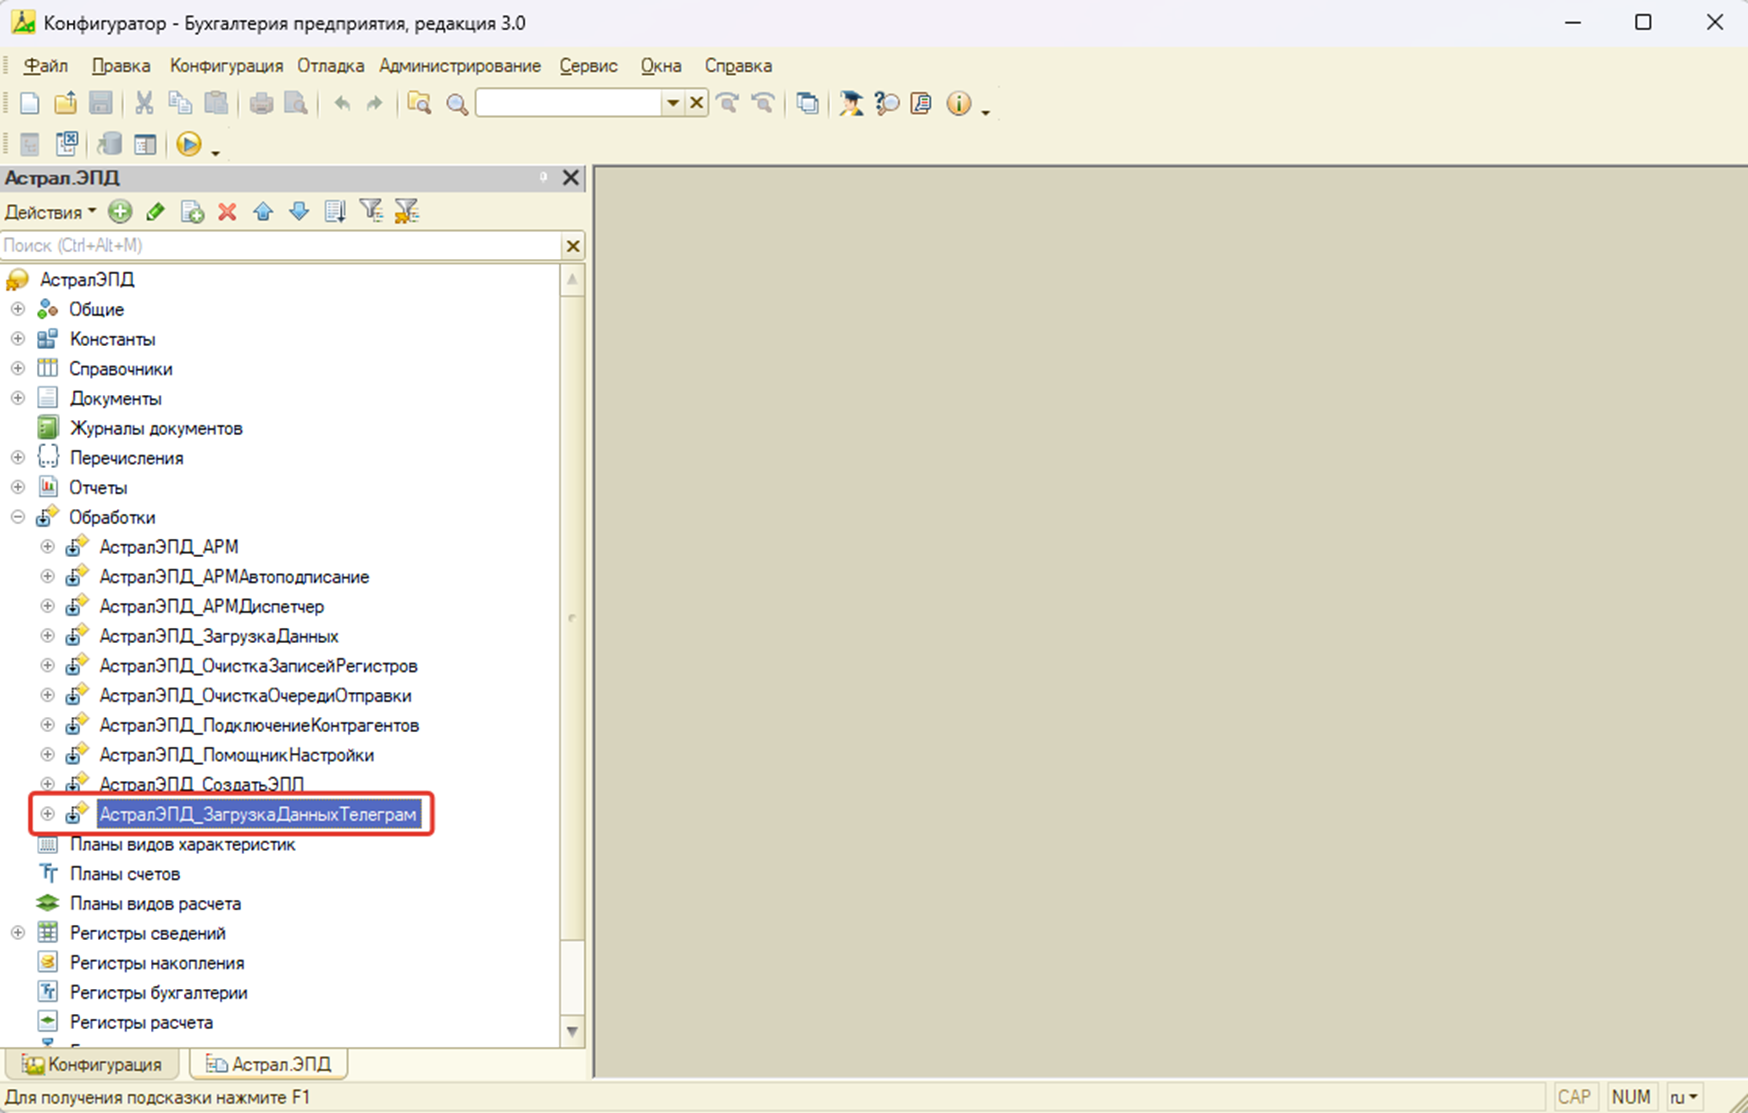Click the Поиск search field in panel

point(281,245)
